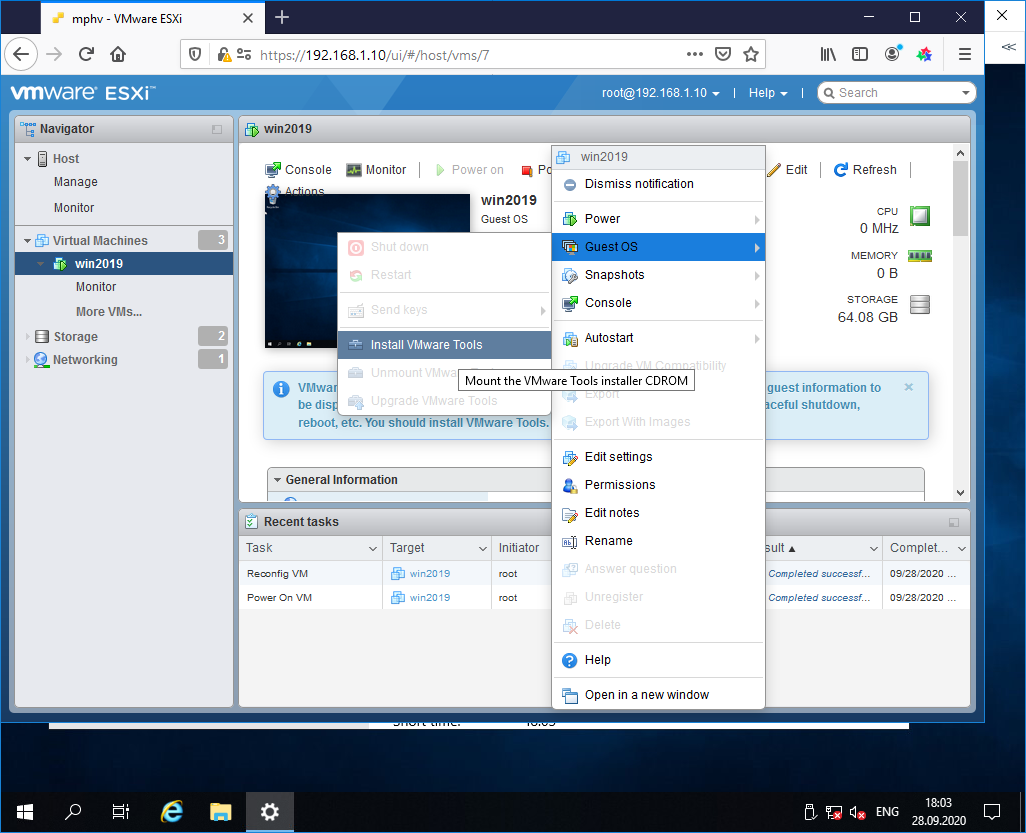This screenshot has height=833, width=1026.
Task: Open Firefox page actions ellipsis
Action: click(x=695, y=54)
